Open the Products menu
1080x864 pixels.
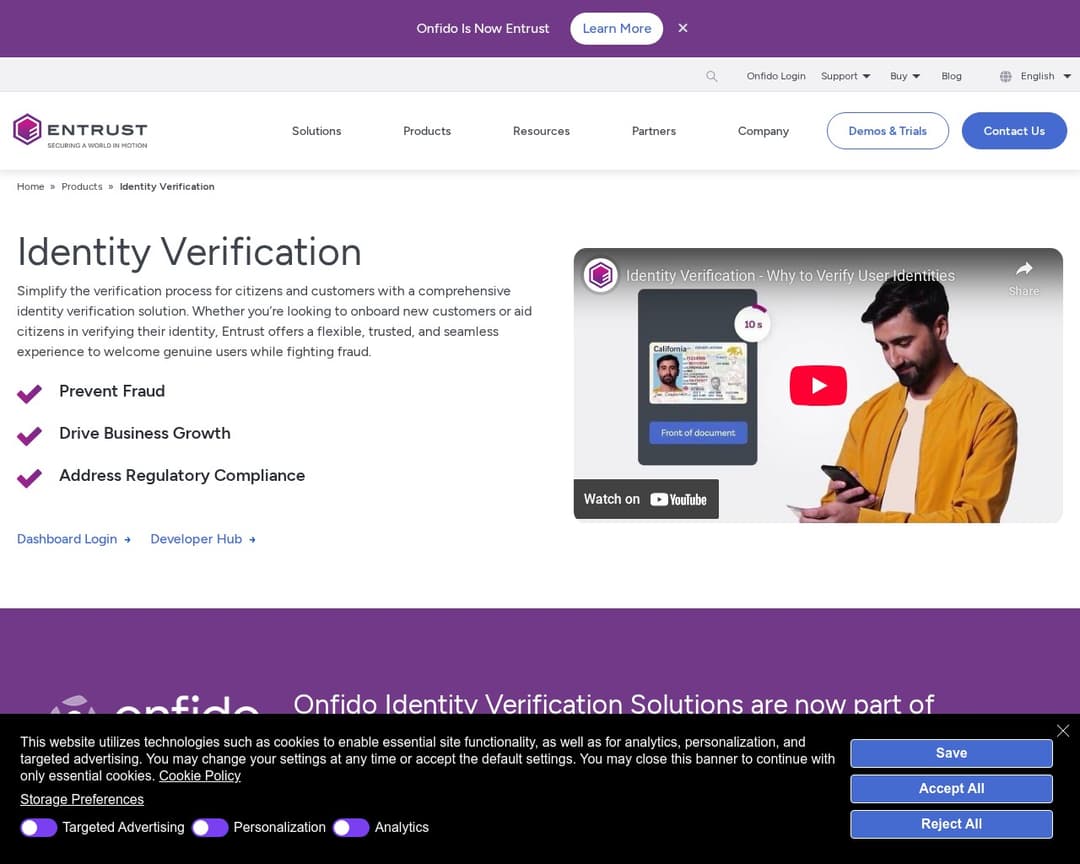(427, 131)
